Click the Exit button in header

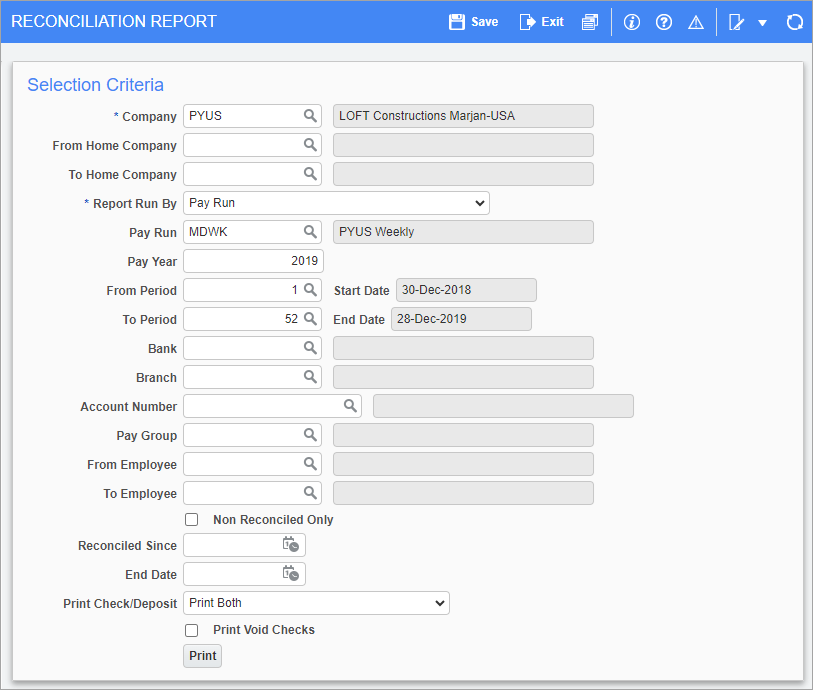click(x=541, y=22)
